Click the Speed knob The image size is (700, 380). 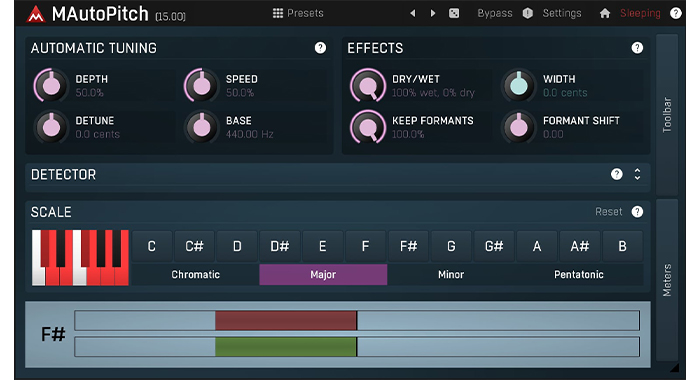[201, 85]
